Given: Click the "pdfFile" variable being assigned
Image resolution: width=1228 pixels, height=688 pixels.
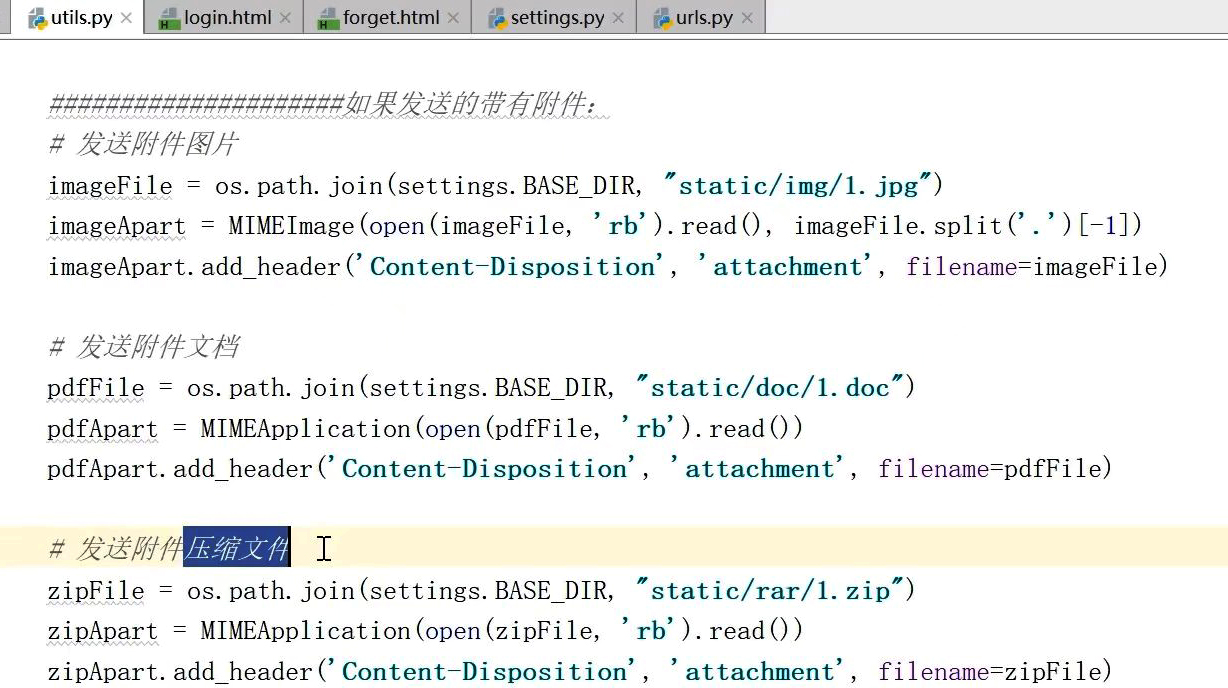Looking at the screenshot, I should click(96, 388).
